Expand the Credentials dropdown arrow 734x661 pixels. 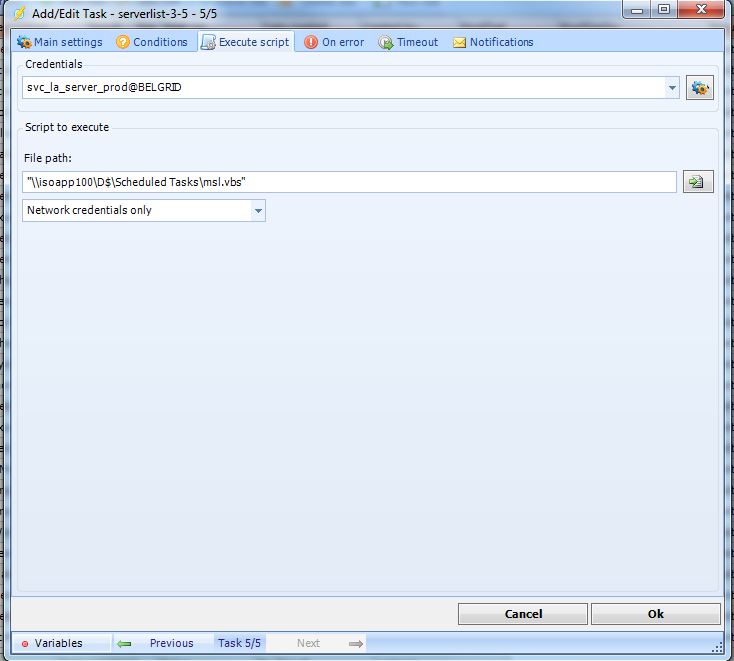[672, 88]
